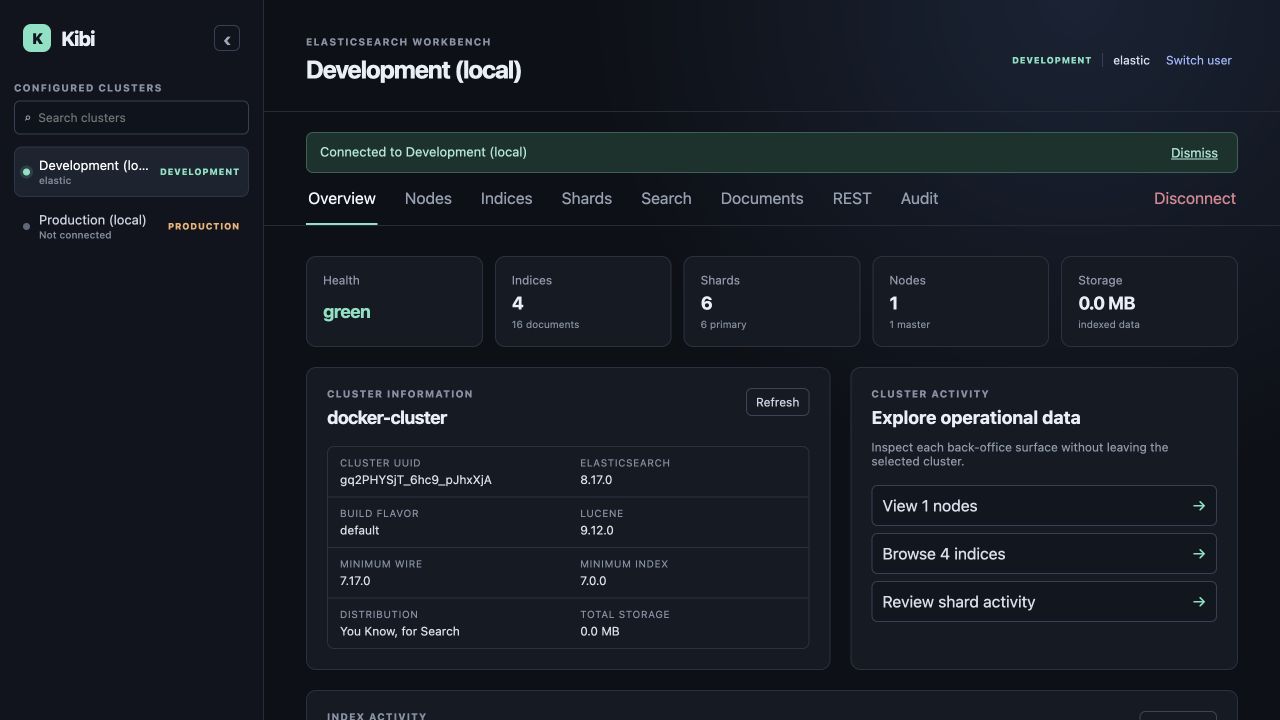Click the Kibi logo icon

(37, 38)
